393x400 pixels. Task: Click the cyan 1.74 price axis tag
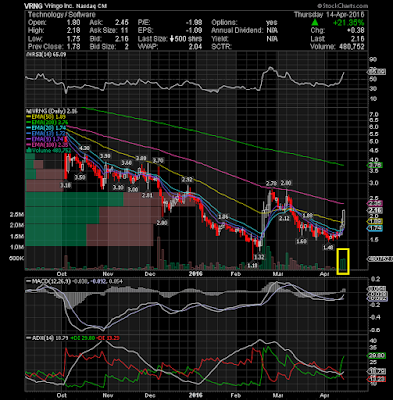(375, 228)
